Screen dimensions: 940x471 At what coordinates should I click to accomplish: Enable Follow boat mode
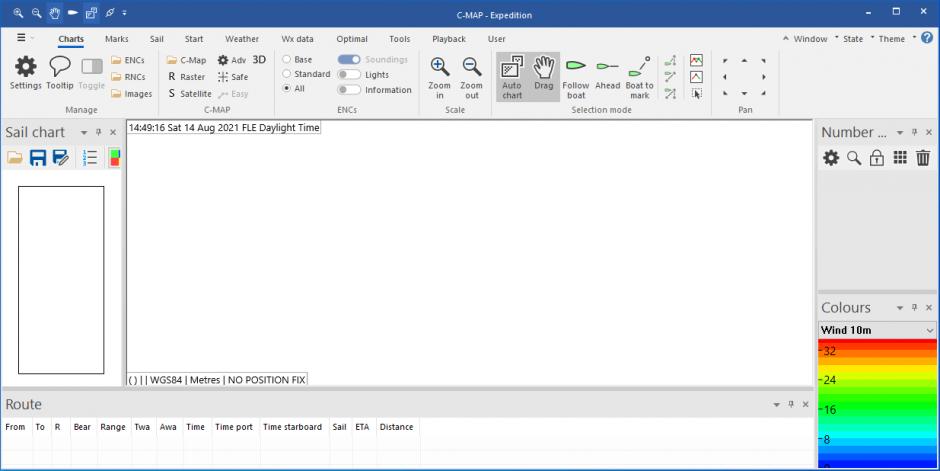pyautogui.click(x=576, y=77)
